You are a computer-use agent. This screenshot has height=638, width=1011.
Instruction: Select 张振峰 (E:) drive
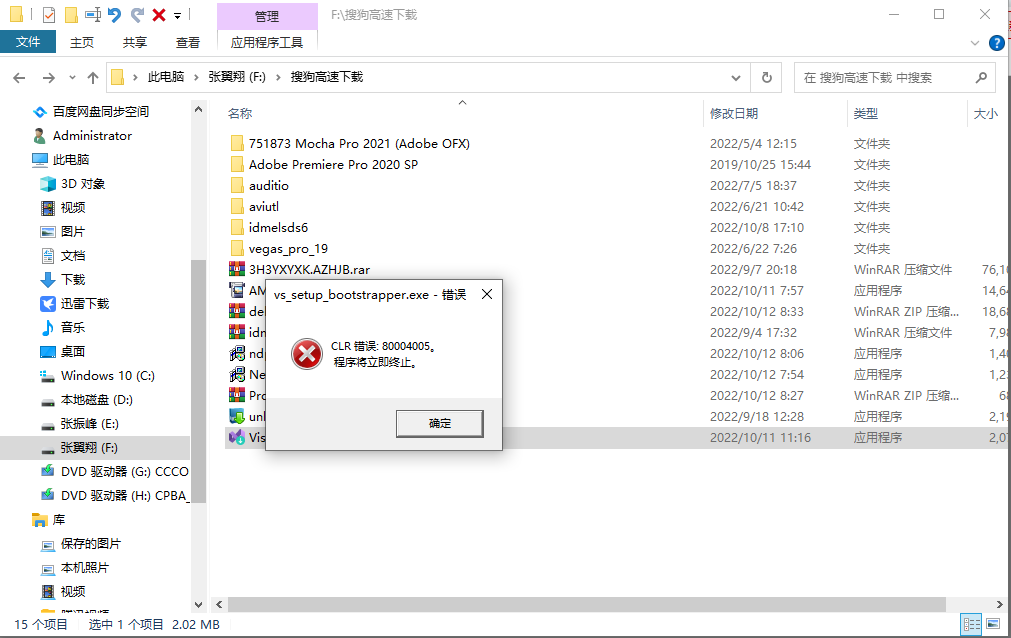(90, 423)
